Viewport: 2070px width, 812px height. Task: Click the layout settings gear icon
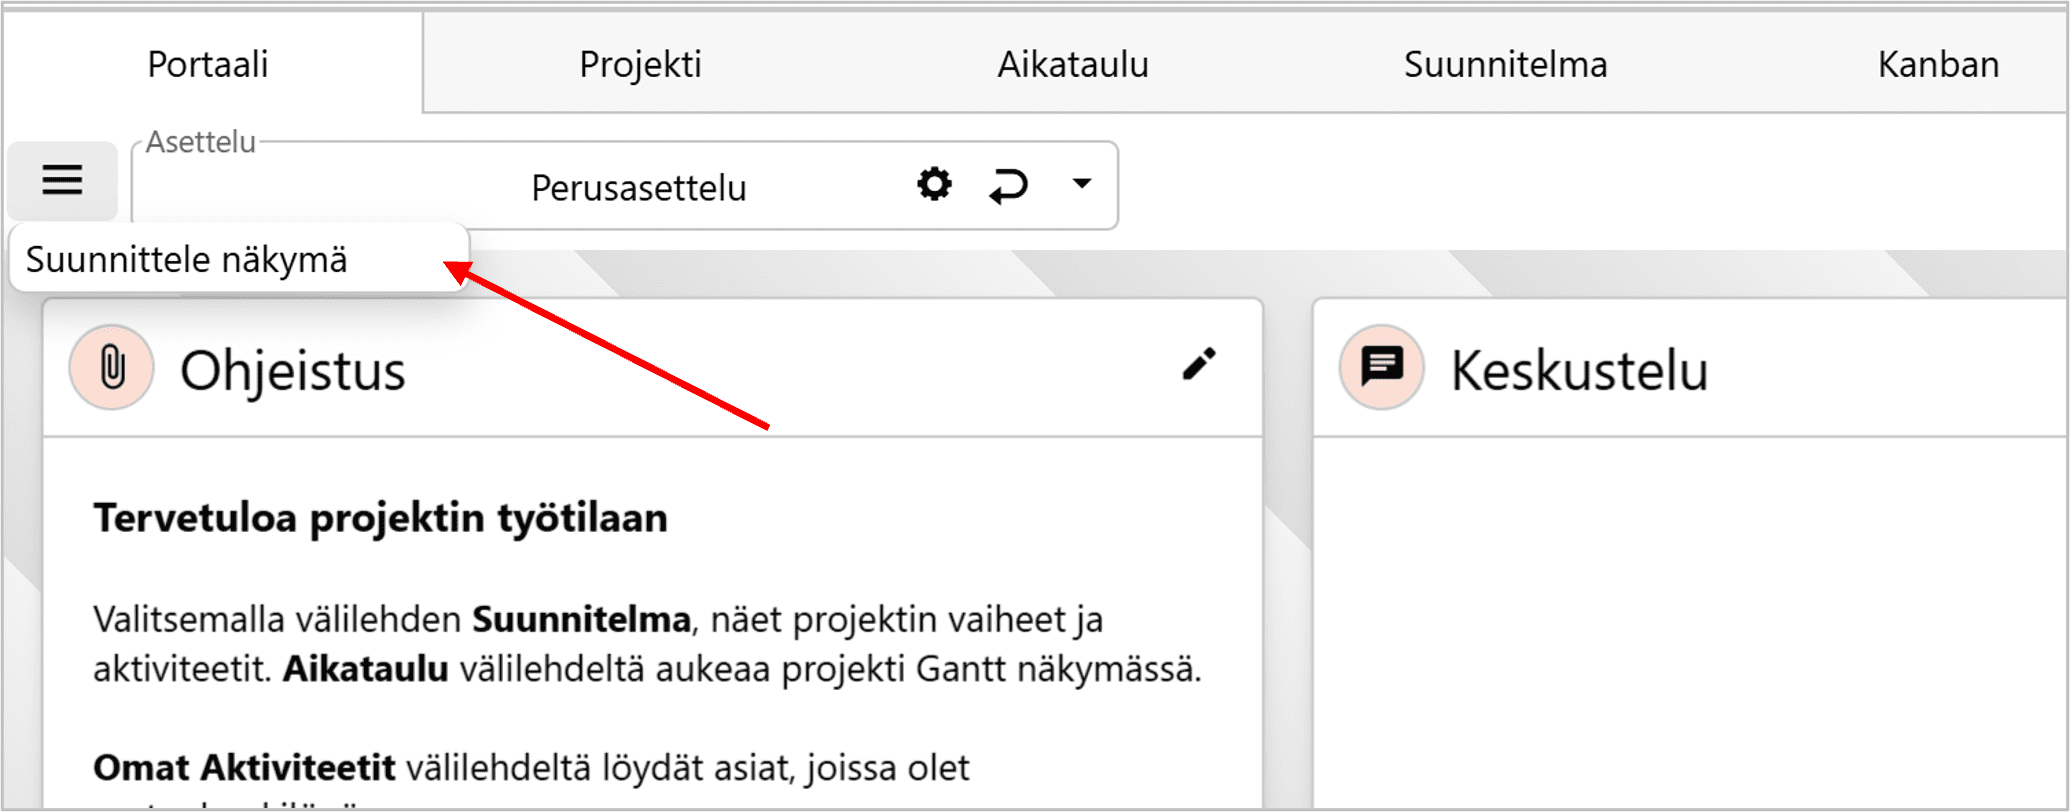pos(934,185)
